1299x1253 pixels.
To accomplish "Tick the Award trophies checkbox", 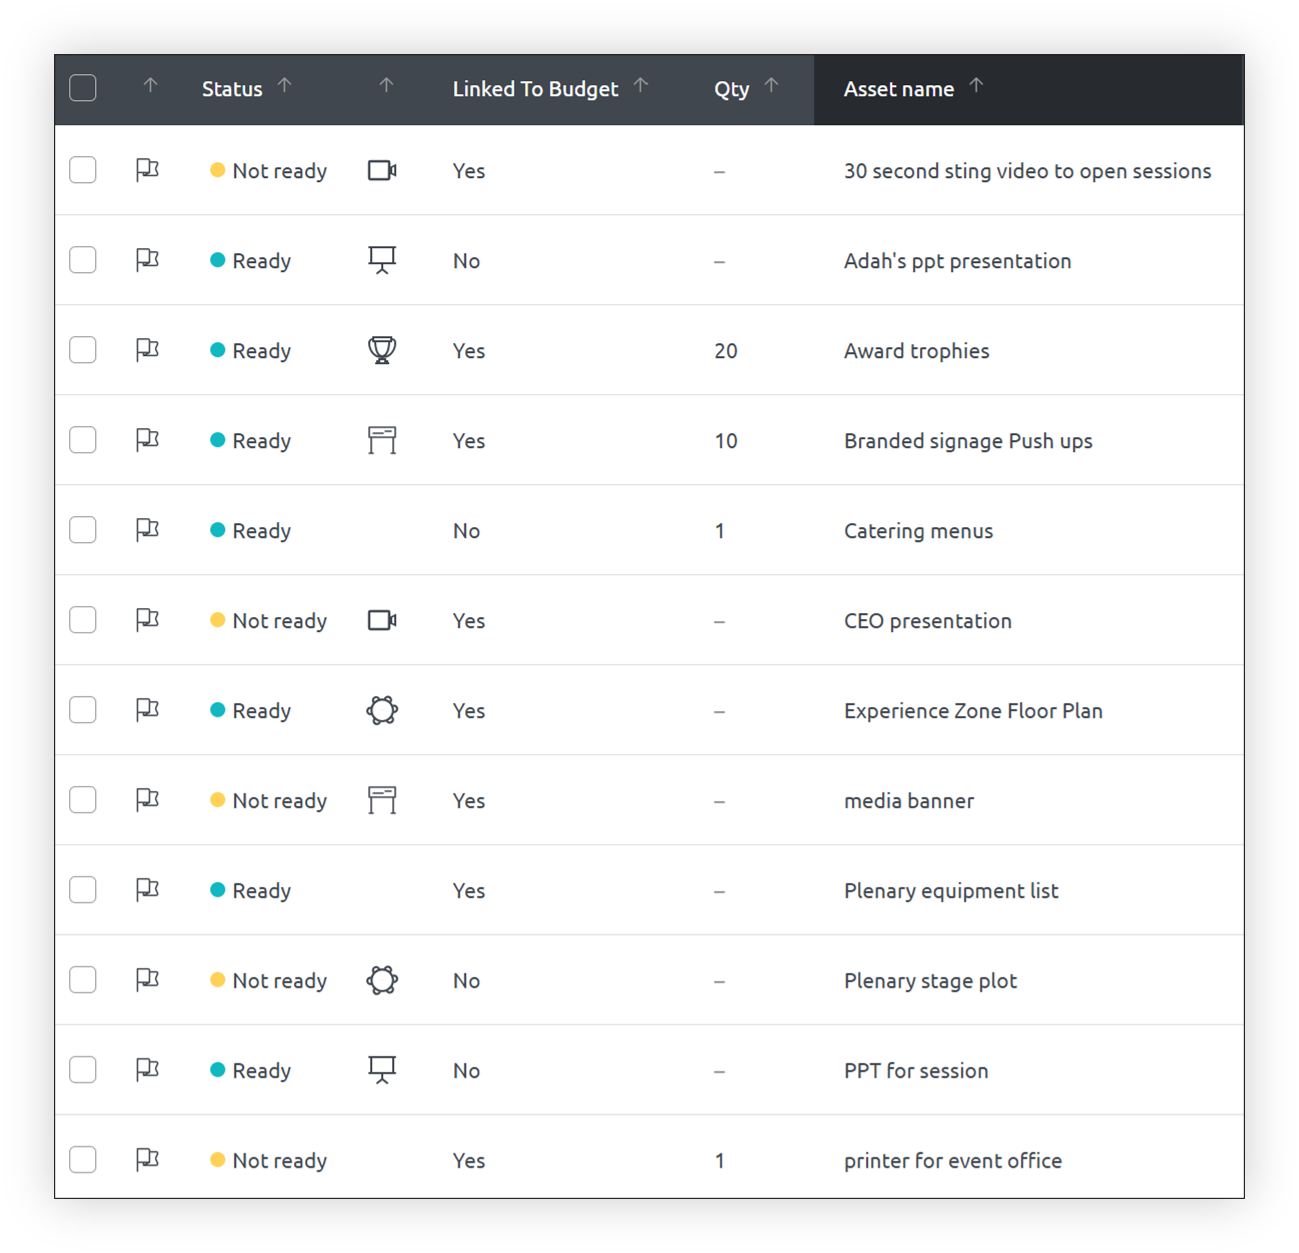I will coord(83,350).
